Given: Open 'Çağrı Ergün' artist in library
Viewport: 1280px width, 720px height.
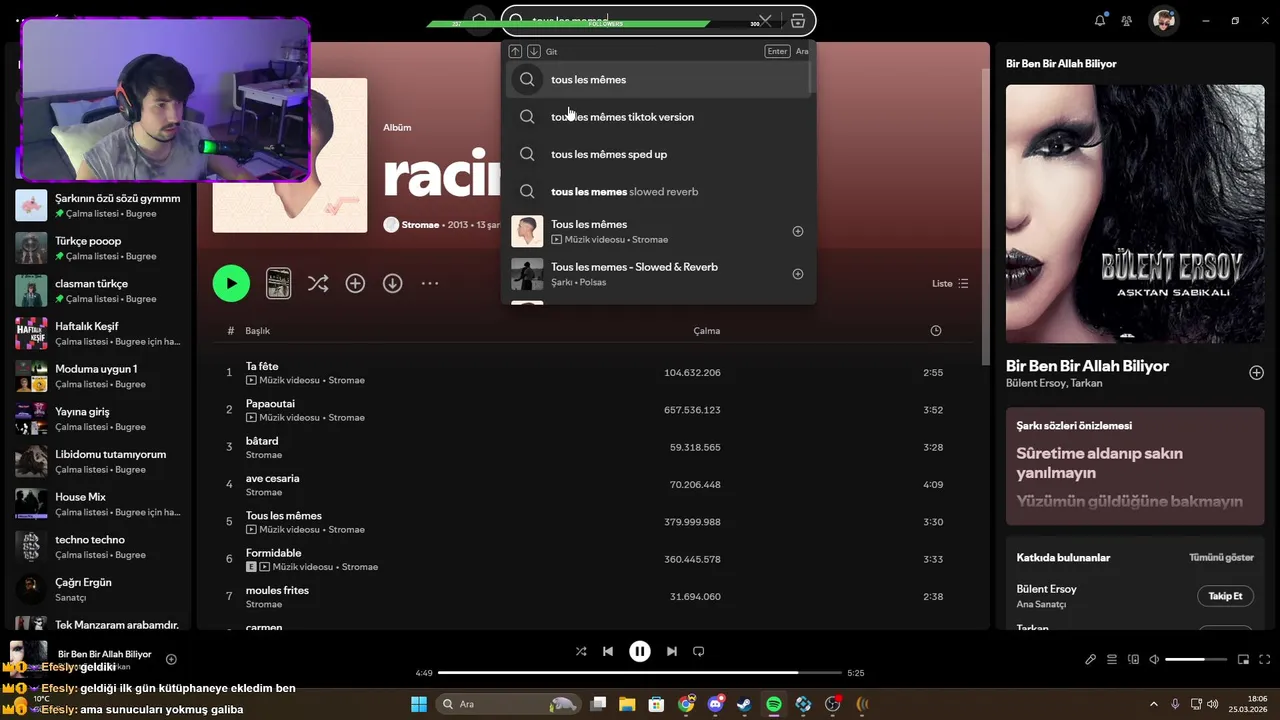Looking at the screenshot, I should [x=100, y=589].
